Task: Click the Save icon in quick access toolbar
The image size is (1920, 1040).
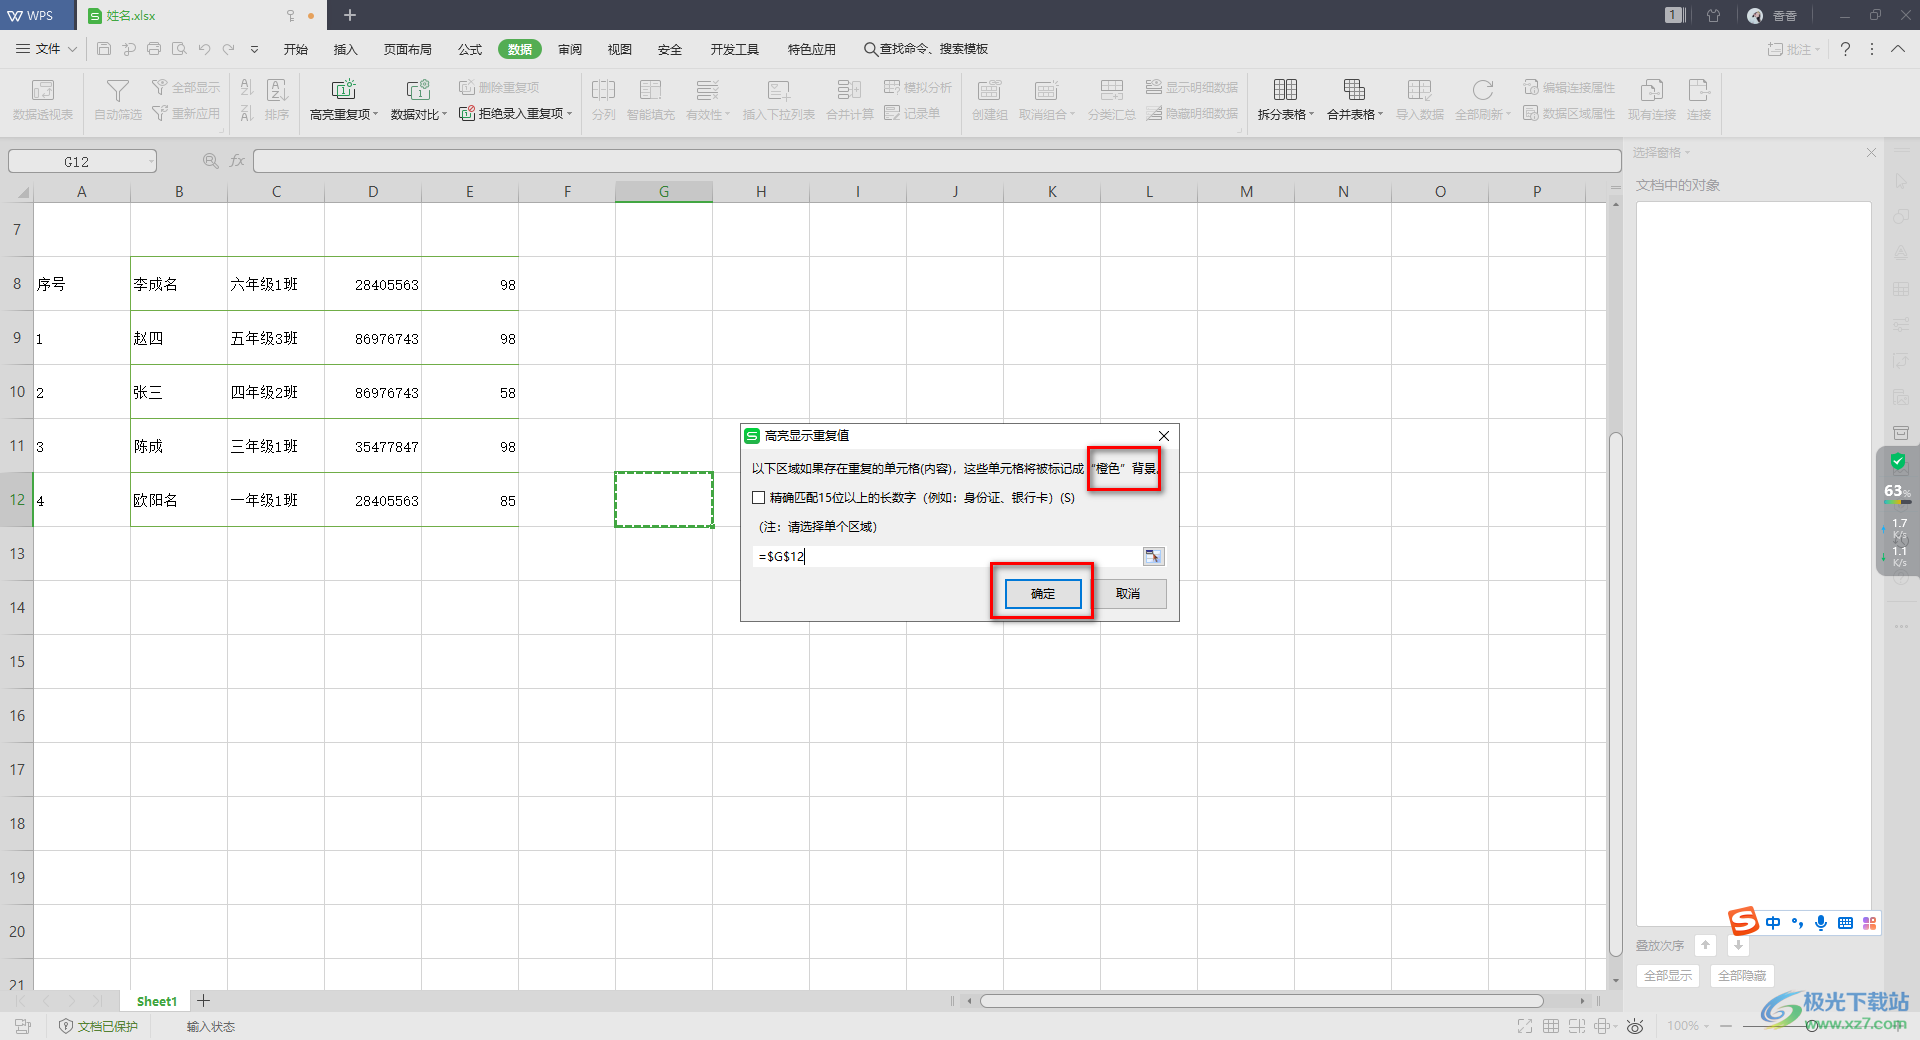Action: pos(104,49)
